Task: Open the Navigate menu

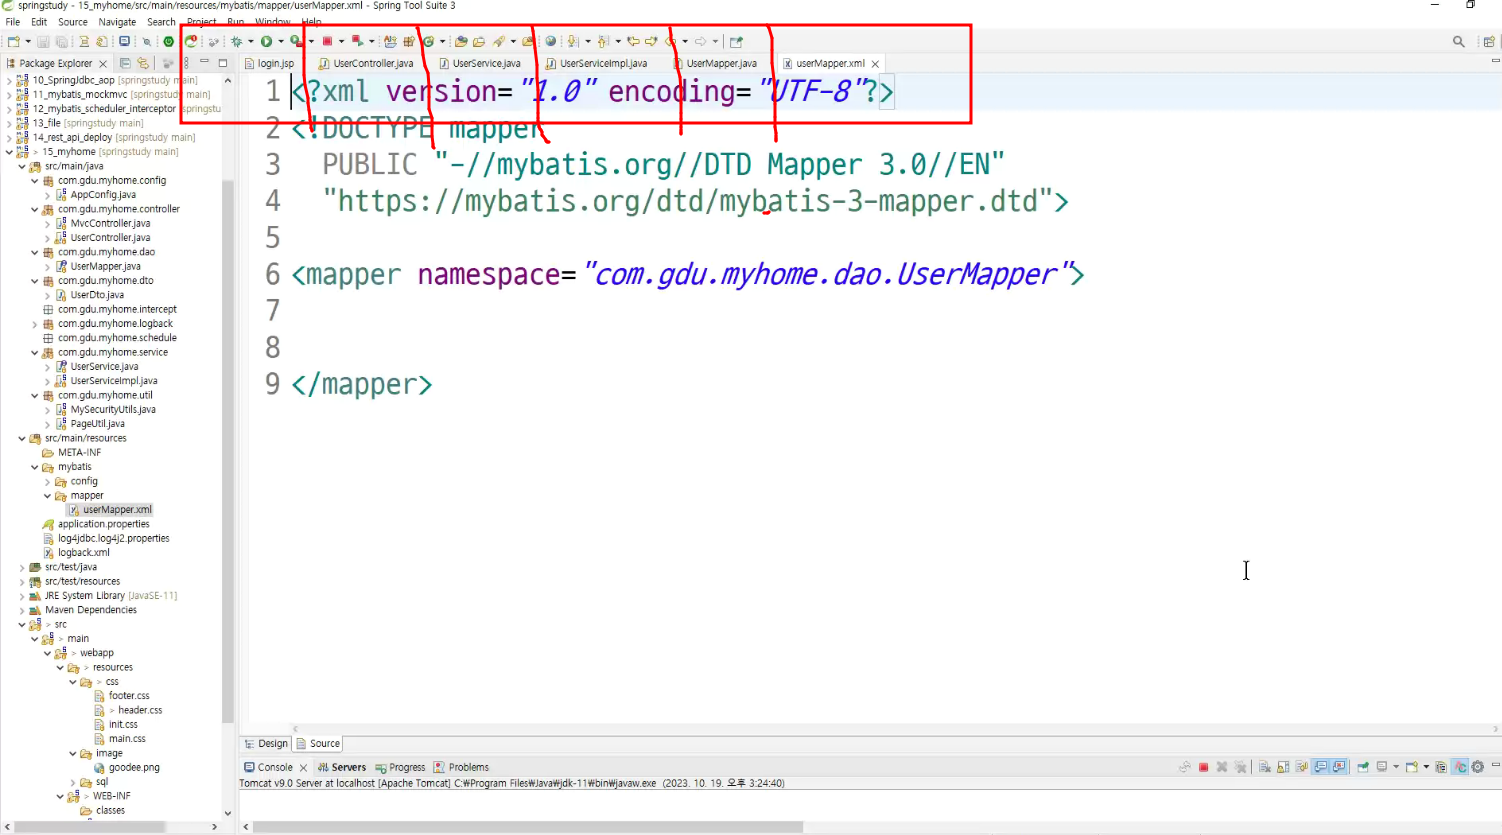Action: tap(117, 22)
